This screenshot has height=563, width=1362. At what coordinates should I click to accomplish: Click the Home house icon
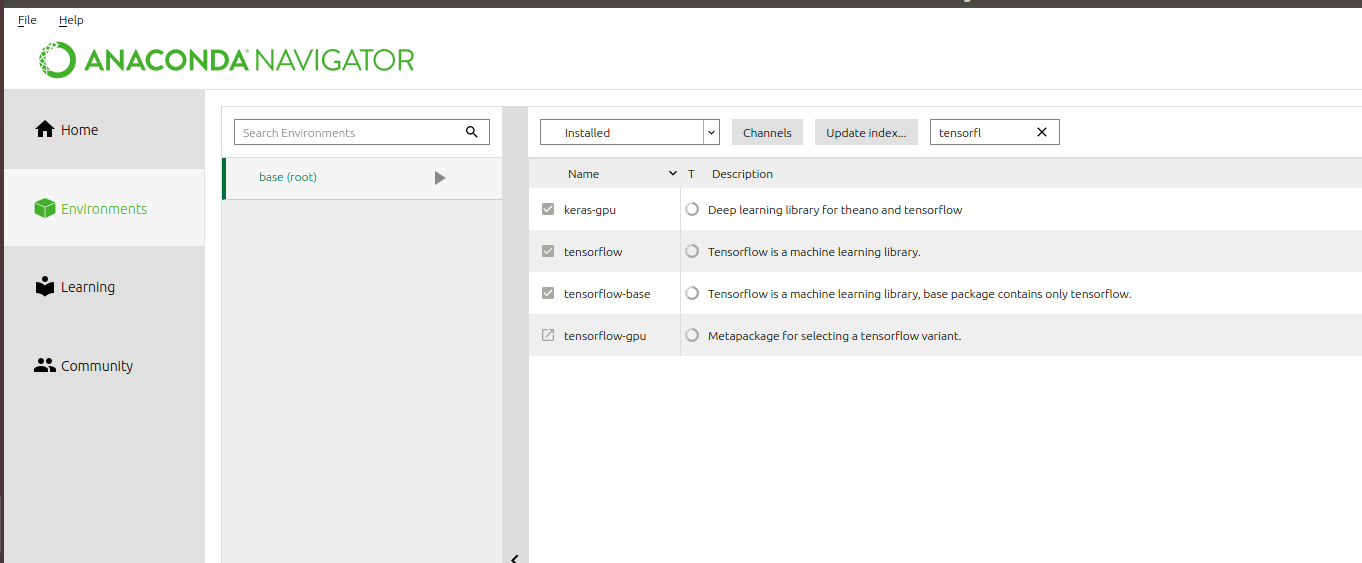pyautogui.click(x=44, y=129)
